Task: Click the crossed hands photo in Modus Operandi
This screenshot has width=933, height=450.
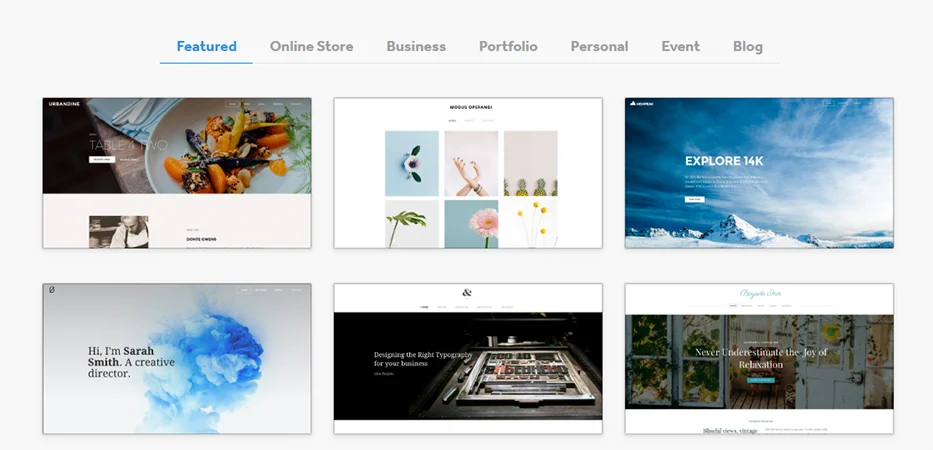Action: (x=471, y=164)
